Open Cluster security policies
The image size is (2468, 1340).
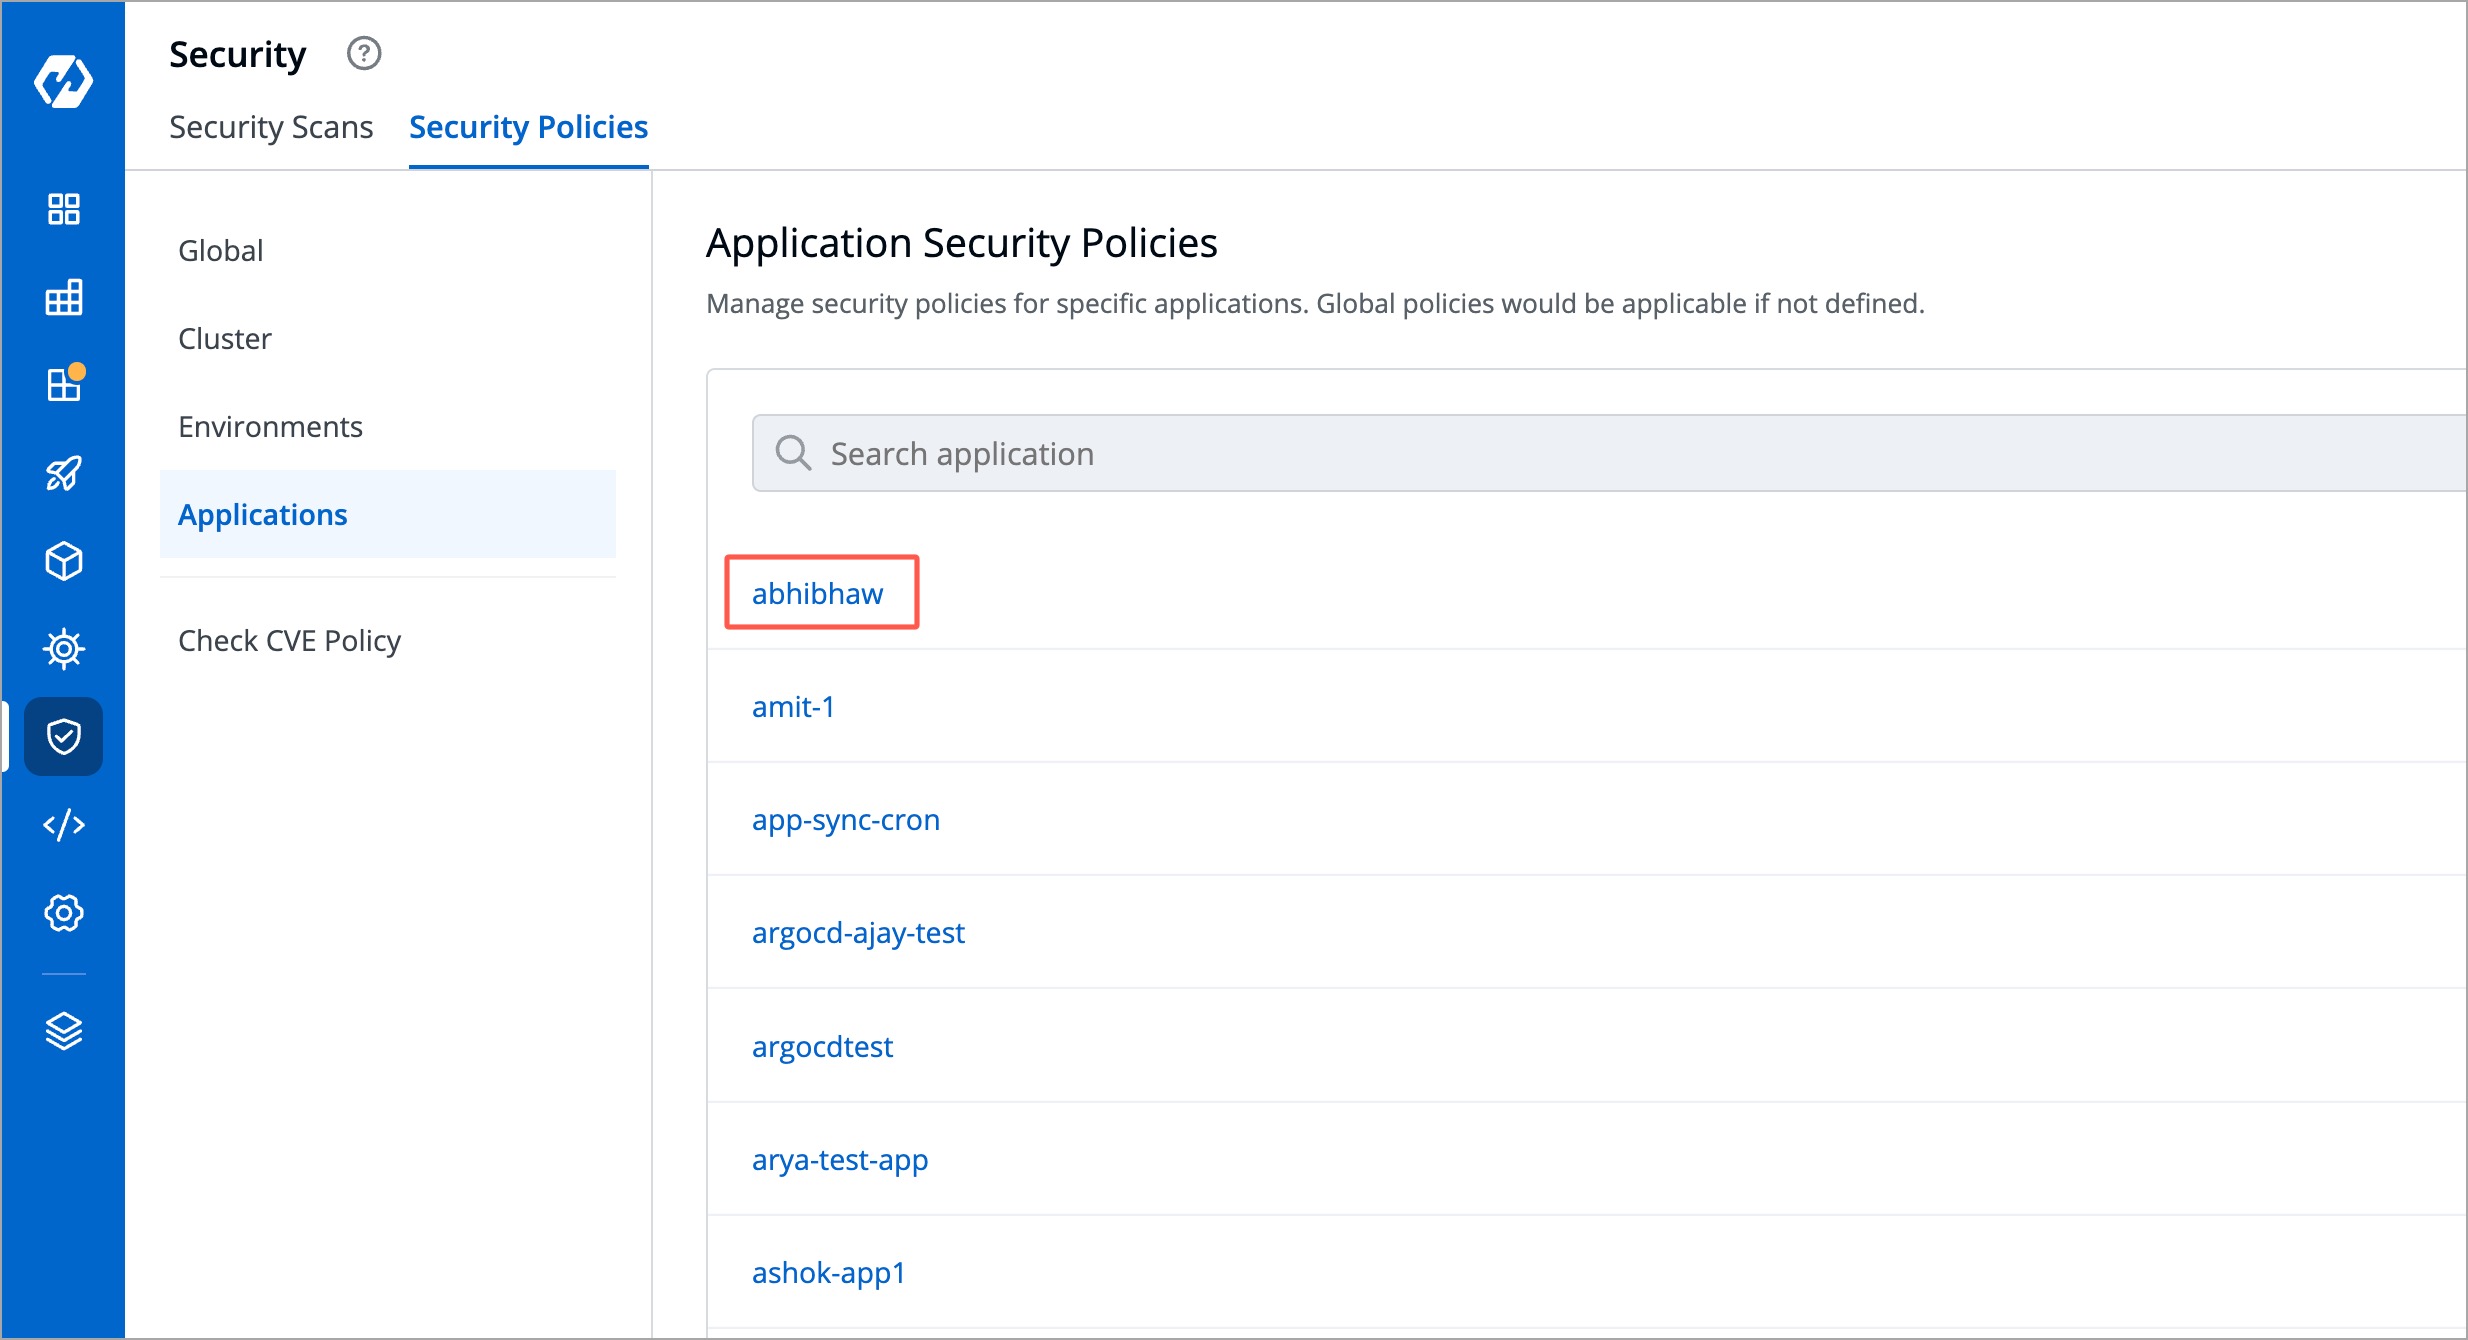224,338
